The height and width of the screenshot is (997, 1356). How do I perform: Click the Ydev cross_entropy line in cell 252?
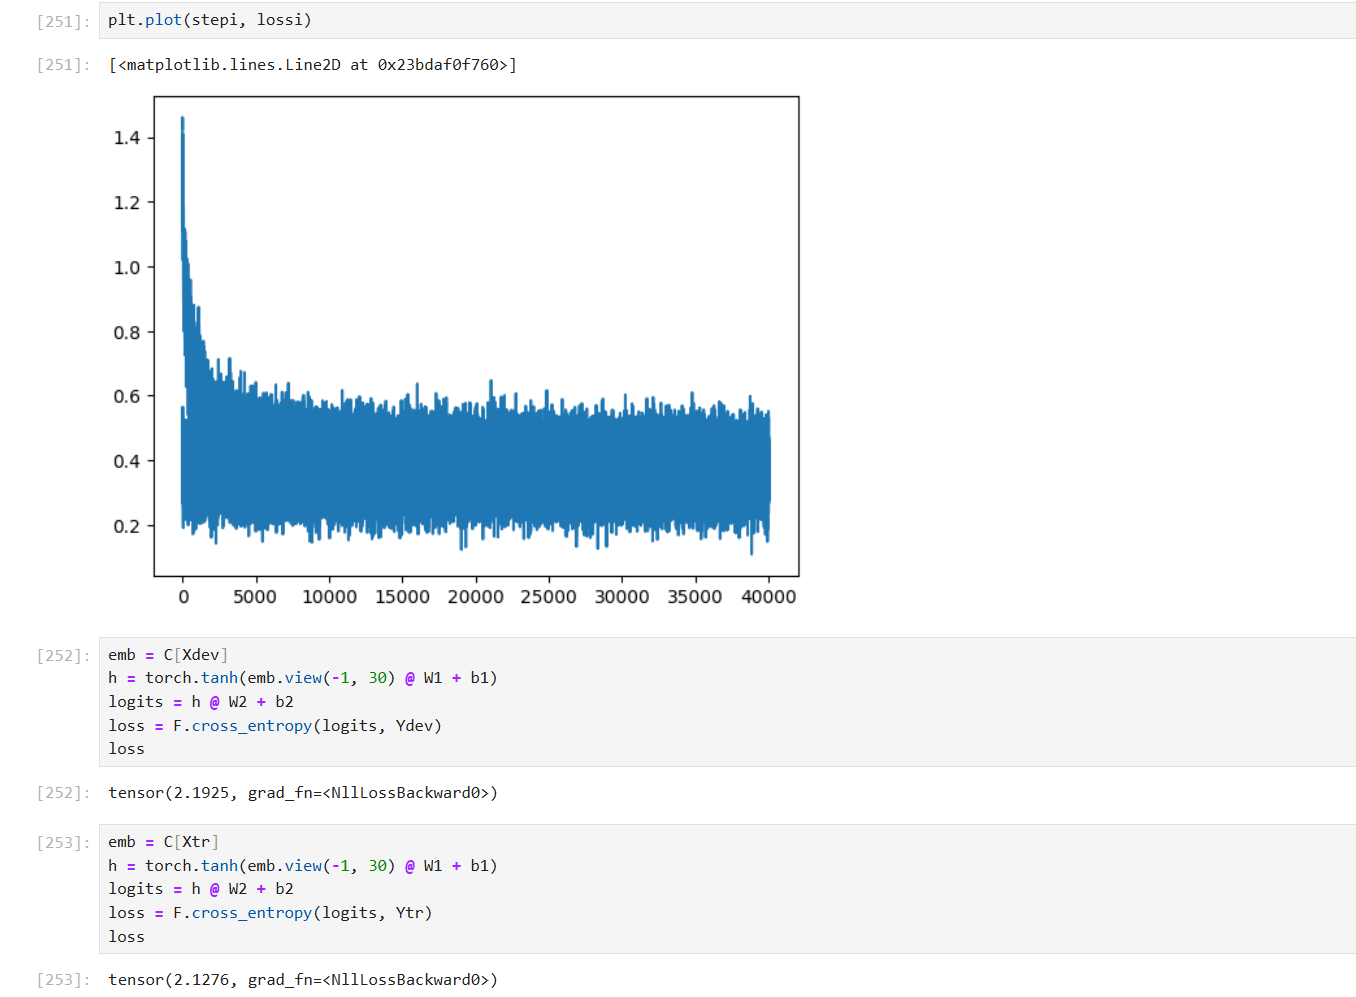pyautogui.click(x=275, y=726)
